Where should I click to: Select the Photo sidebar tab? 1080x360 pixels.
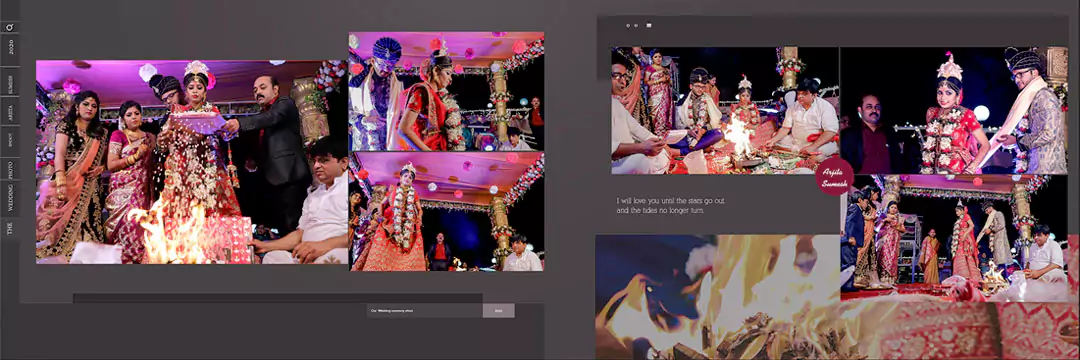pyautogui.click(x=10, y=168)
